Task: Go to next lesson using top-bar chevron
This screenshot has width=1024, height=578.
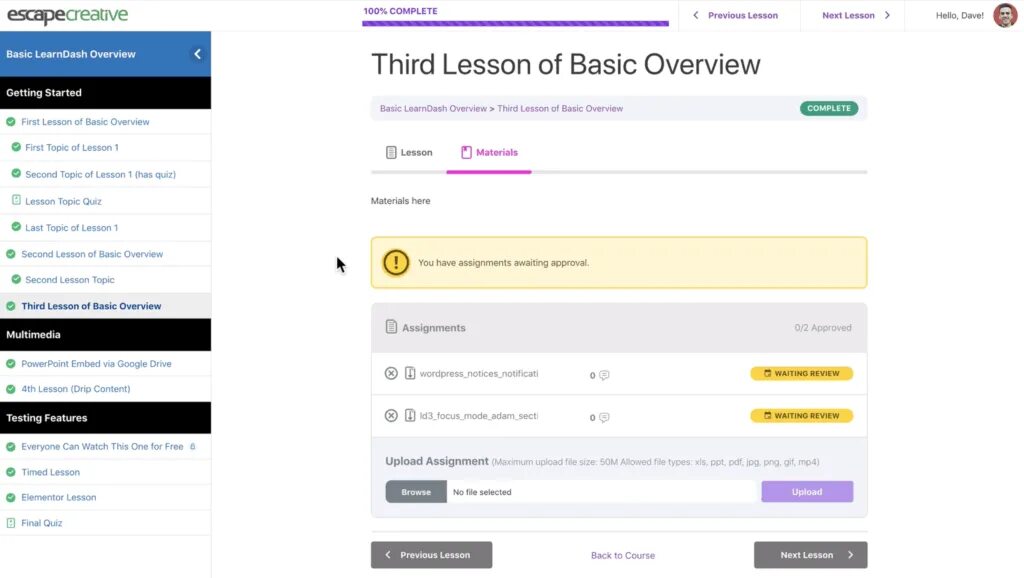Action: pyautogui.click(x=887, y=15)
